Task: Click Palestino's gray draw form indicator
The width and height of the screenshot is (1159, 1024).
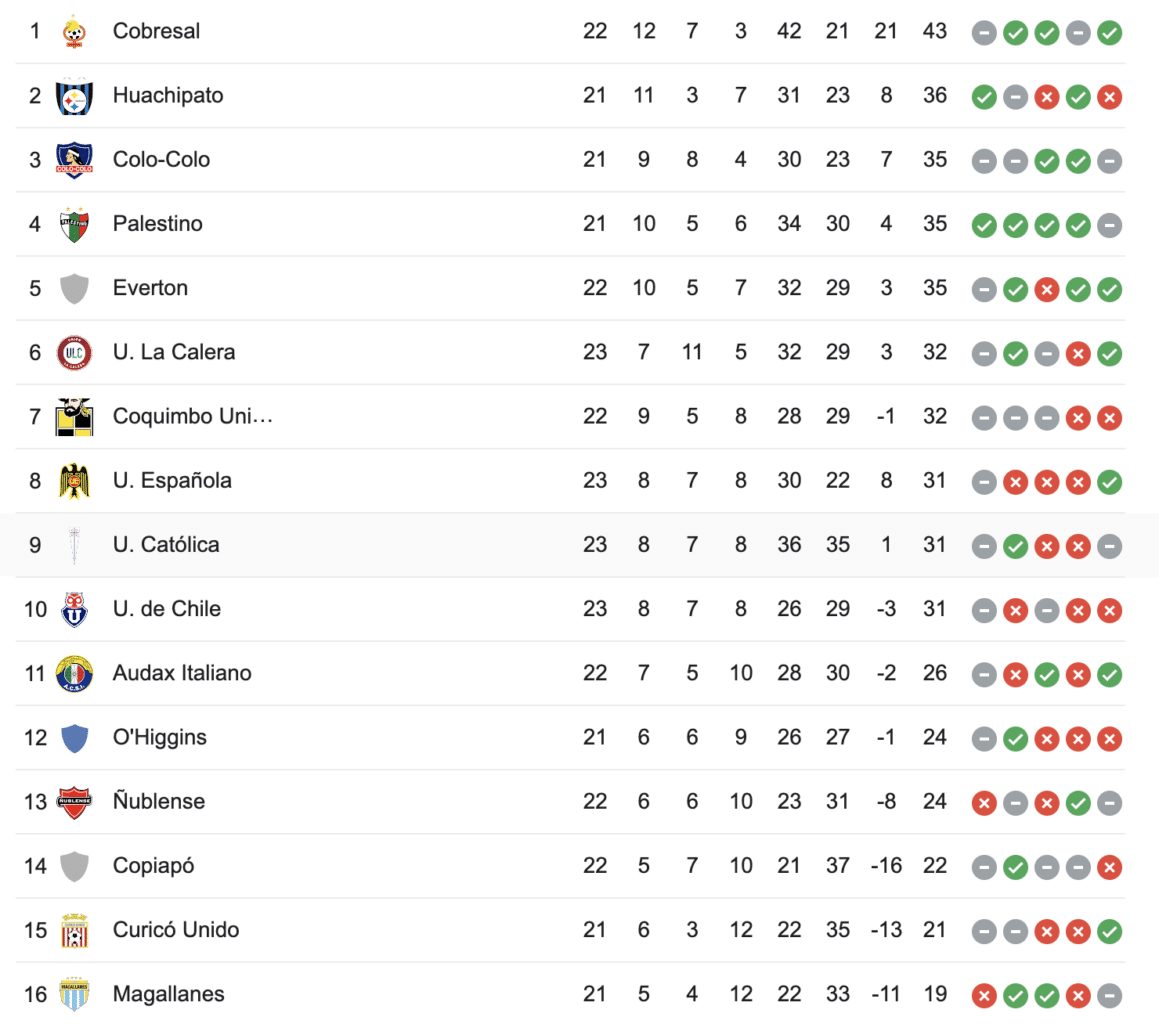Action: point(1109,225)
